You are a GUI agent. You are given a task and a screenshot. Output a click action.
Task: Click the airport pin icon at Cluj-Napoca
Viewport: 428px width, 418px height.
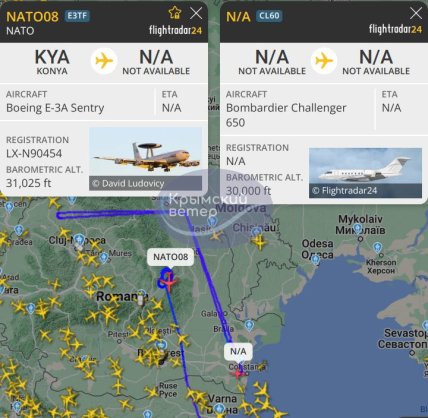click(x=79, y=239)
